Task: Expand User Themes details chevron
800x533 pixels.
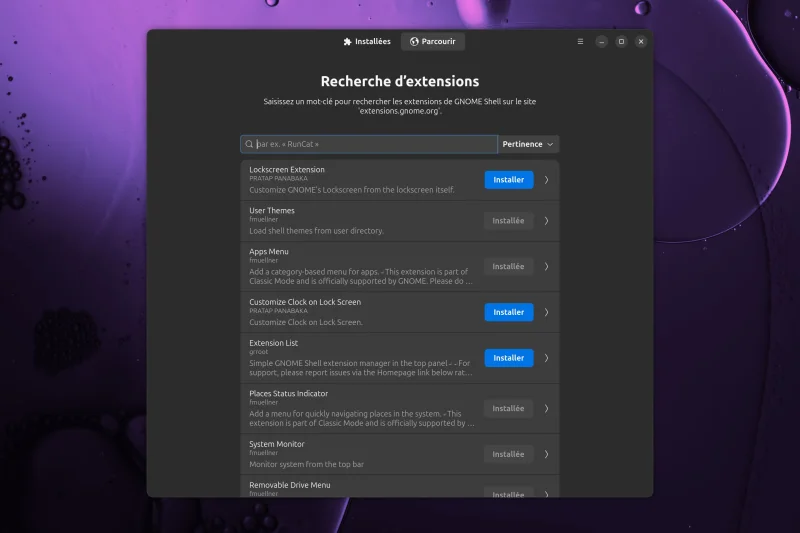Action: pyautogui.click(x=546, y=221)
